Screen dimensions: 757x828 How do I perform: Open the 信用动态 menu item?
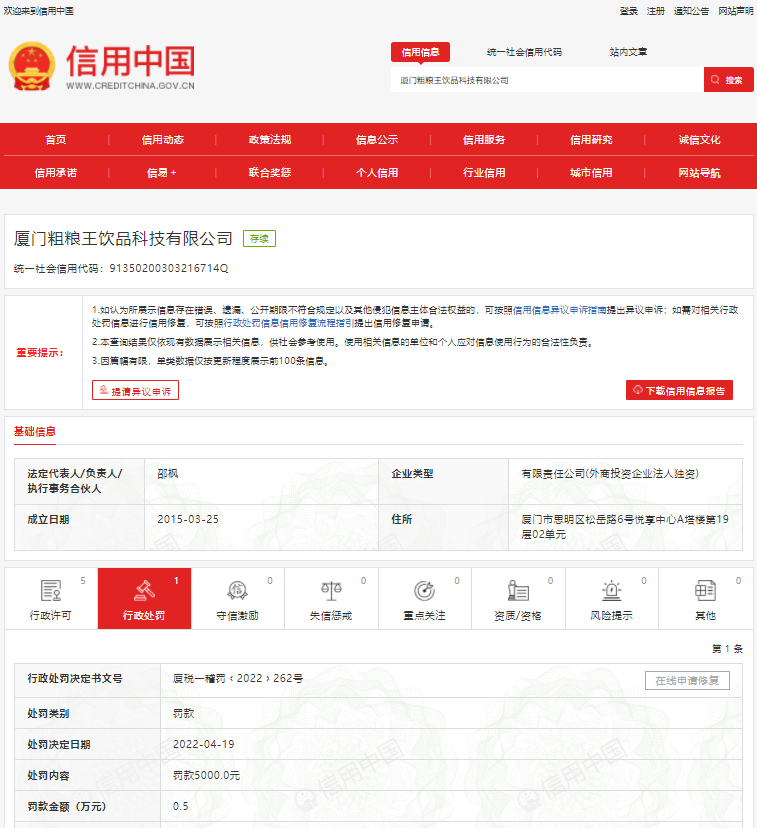[163, 140]
